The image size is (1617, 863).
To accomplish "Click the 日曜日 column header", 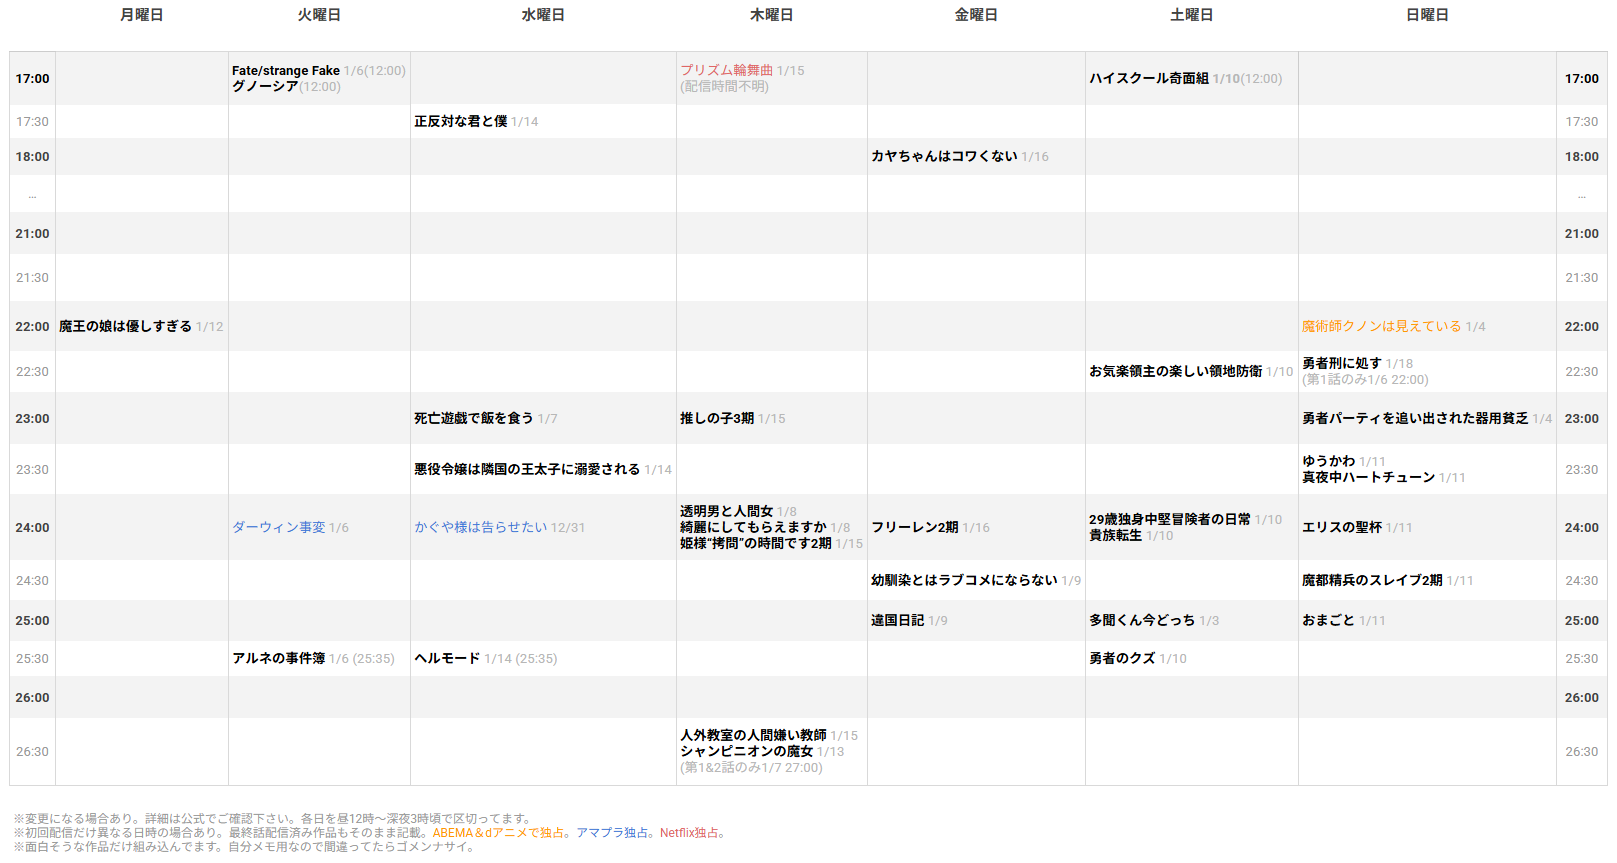I will click(x=1427, y=15).
